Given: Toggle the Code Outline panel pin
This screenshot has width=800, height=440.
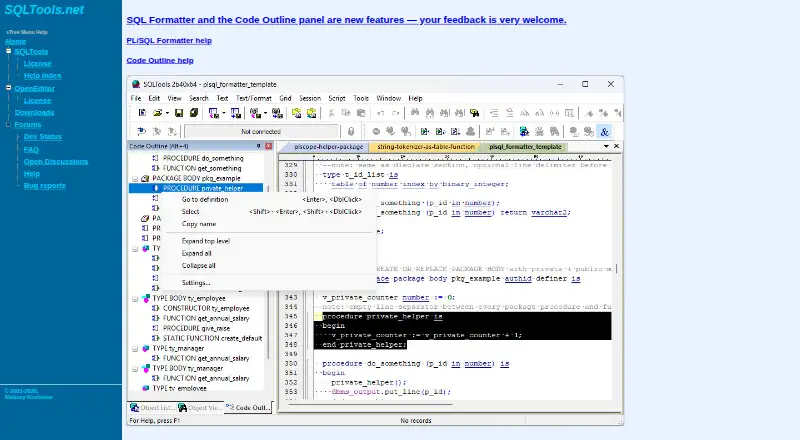Looking at the screenshot, I should pyautogui.click(x=259, y=146).
